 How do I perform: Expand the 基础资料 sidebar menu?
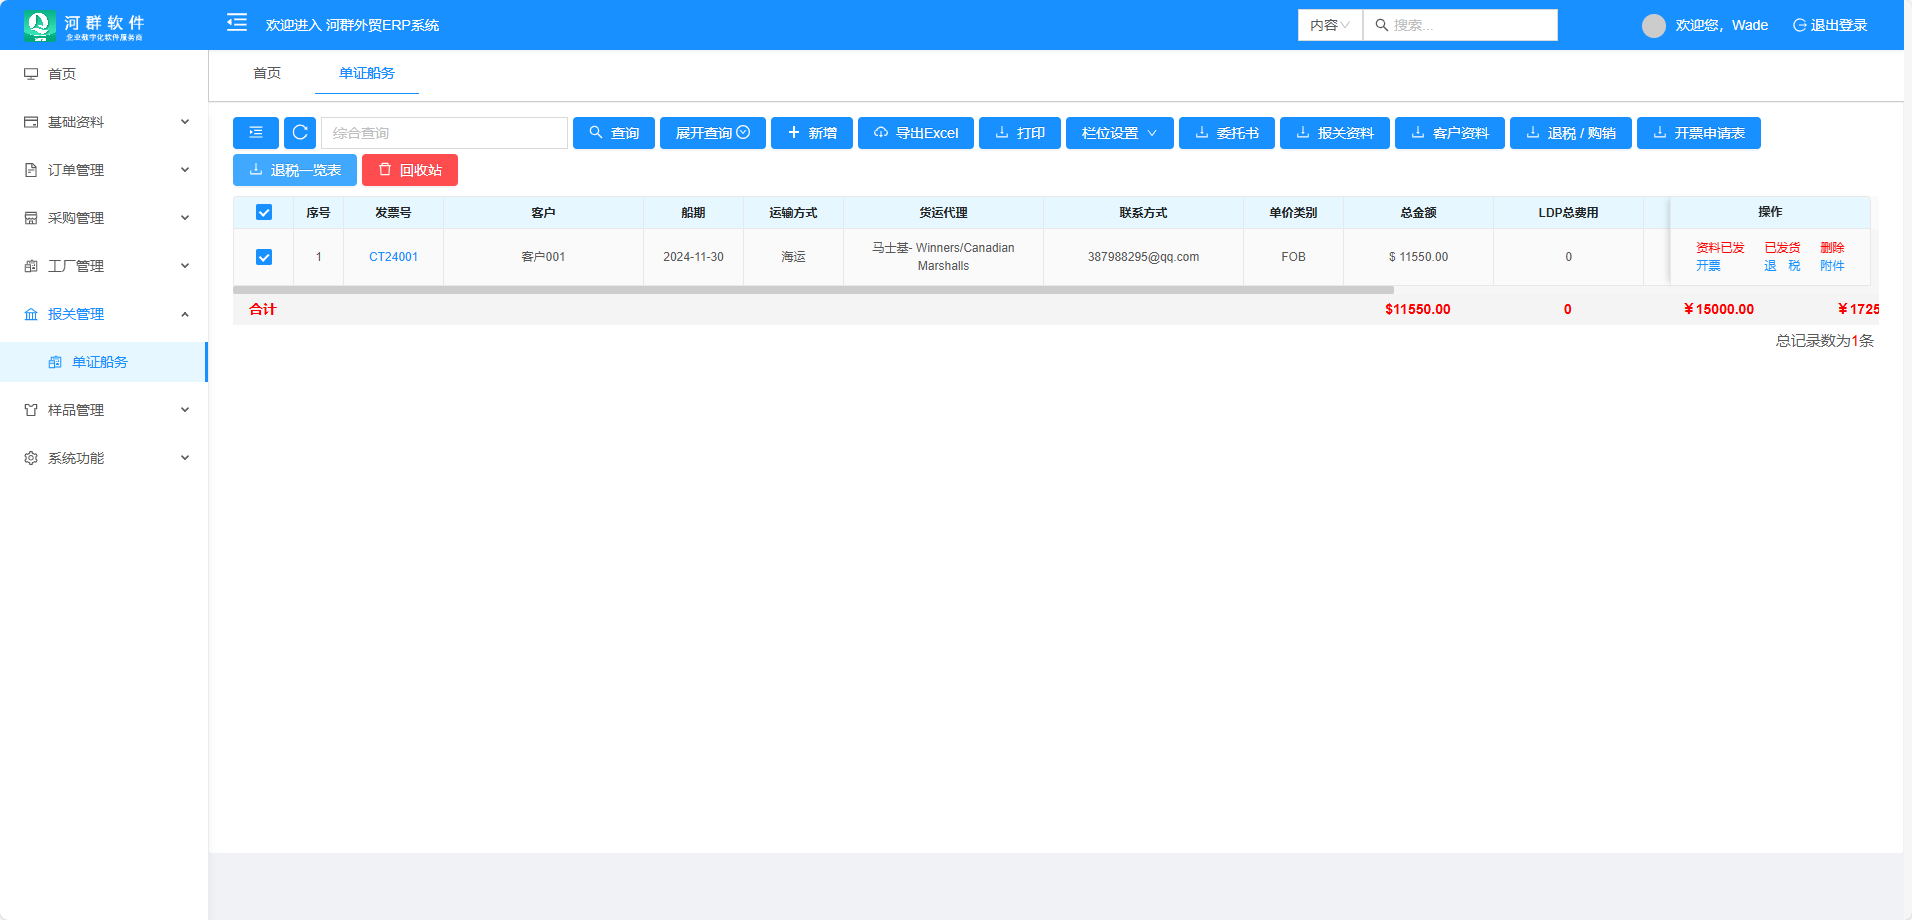[x=105, y=122]
